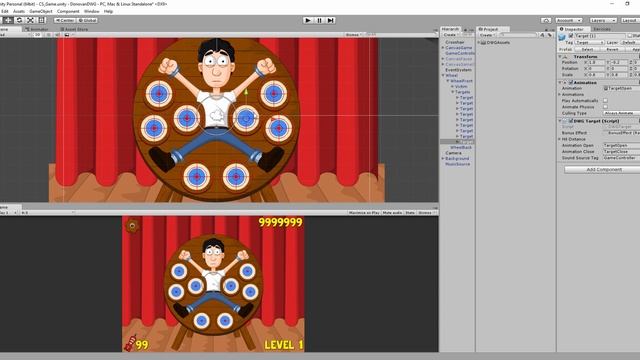Expand the Hit Distance property
This screenshot has width=640, height=360.
560,139
